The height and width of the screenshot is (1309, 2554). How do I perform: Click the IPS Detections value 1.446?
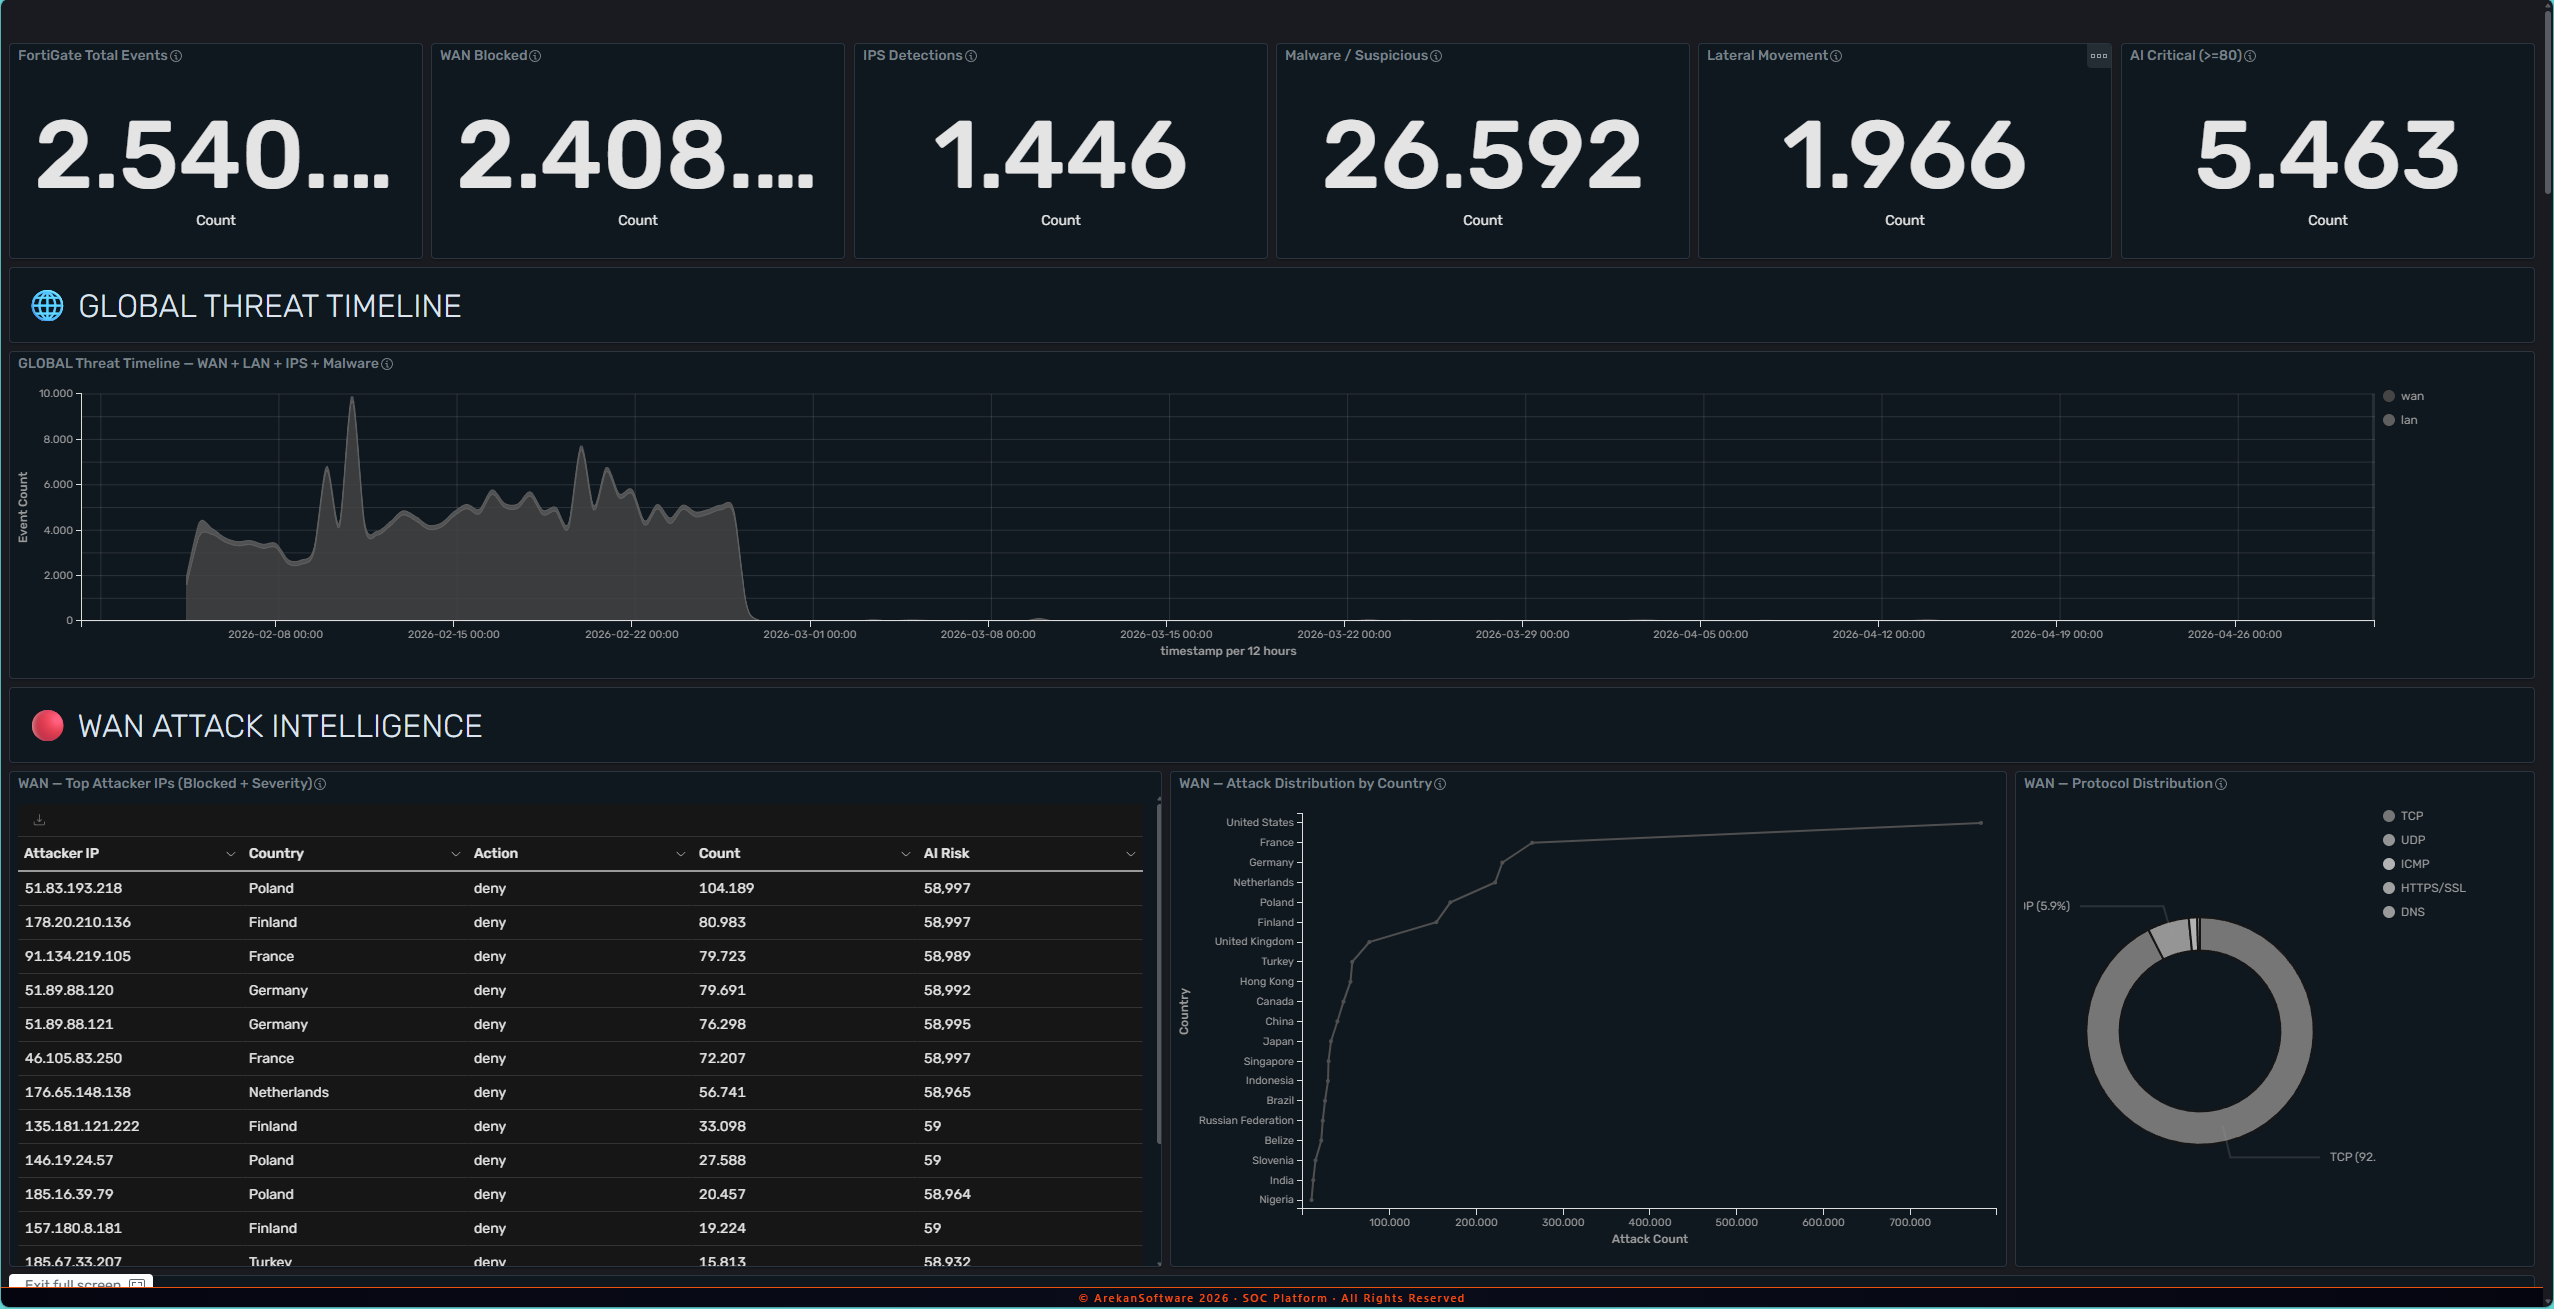point(1060,155)
